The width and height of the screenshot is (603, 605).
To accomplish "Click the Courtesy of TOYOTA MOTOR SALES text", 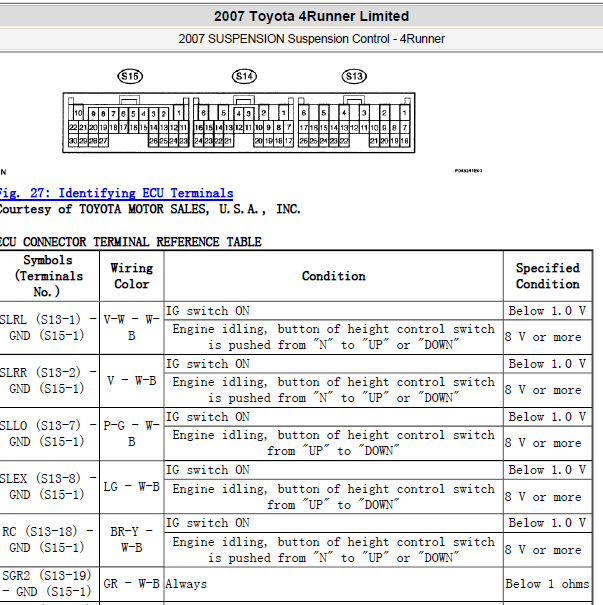I will [x=150, y=209].
